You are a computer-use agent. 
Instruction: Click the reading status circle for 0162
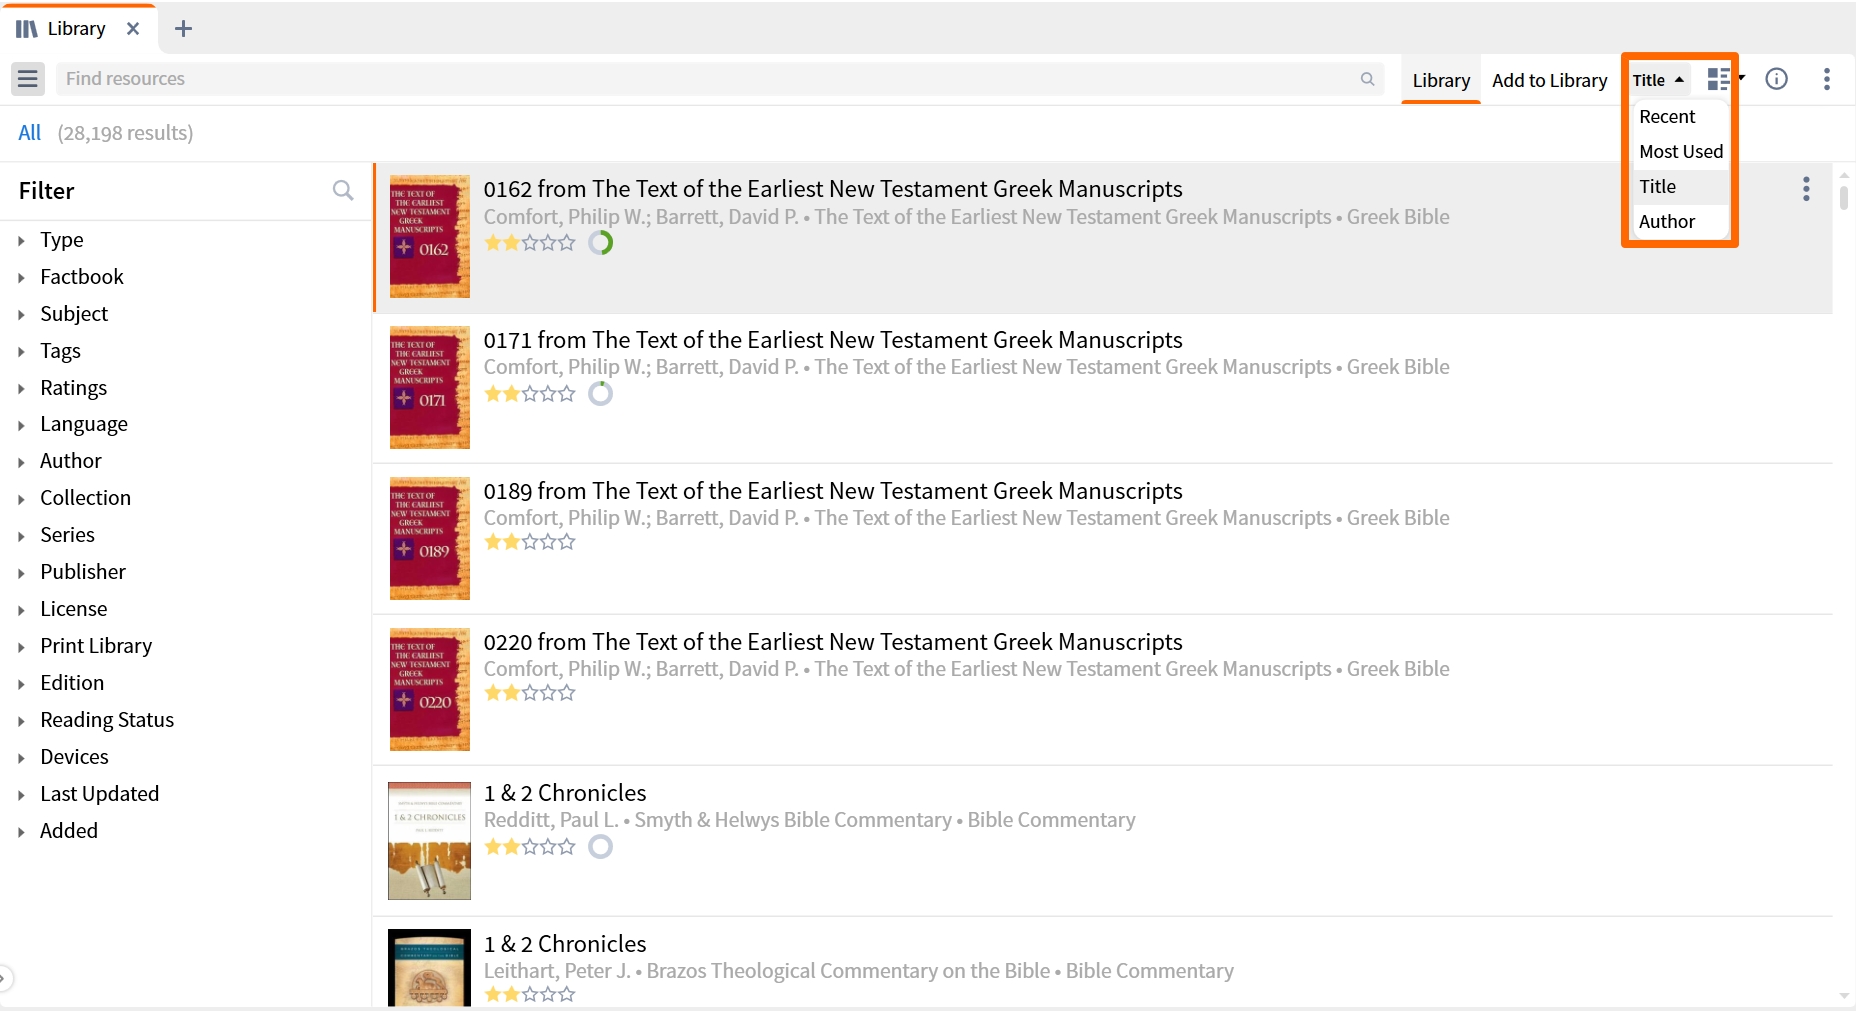[x=600, y=243]
